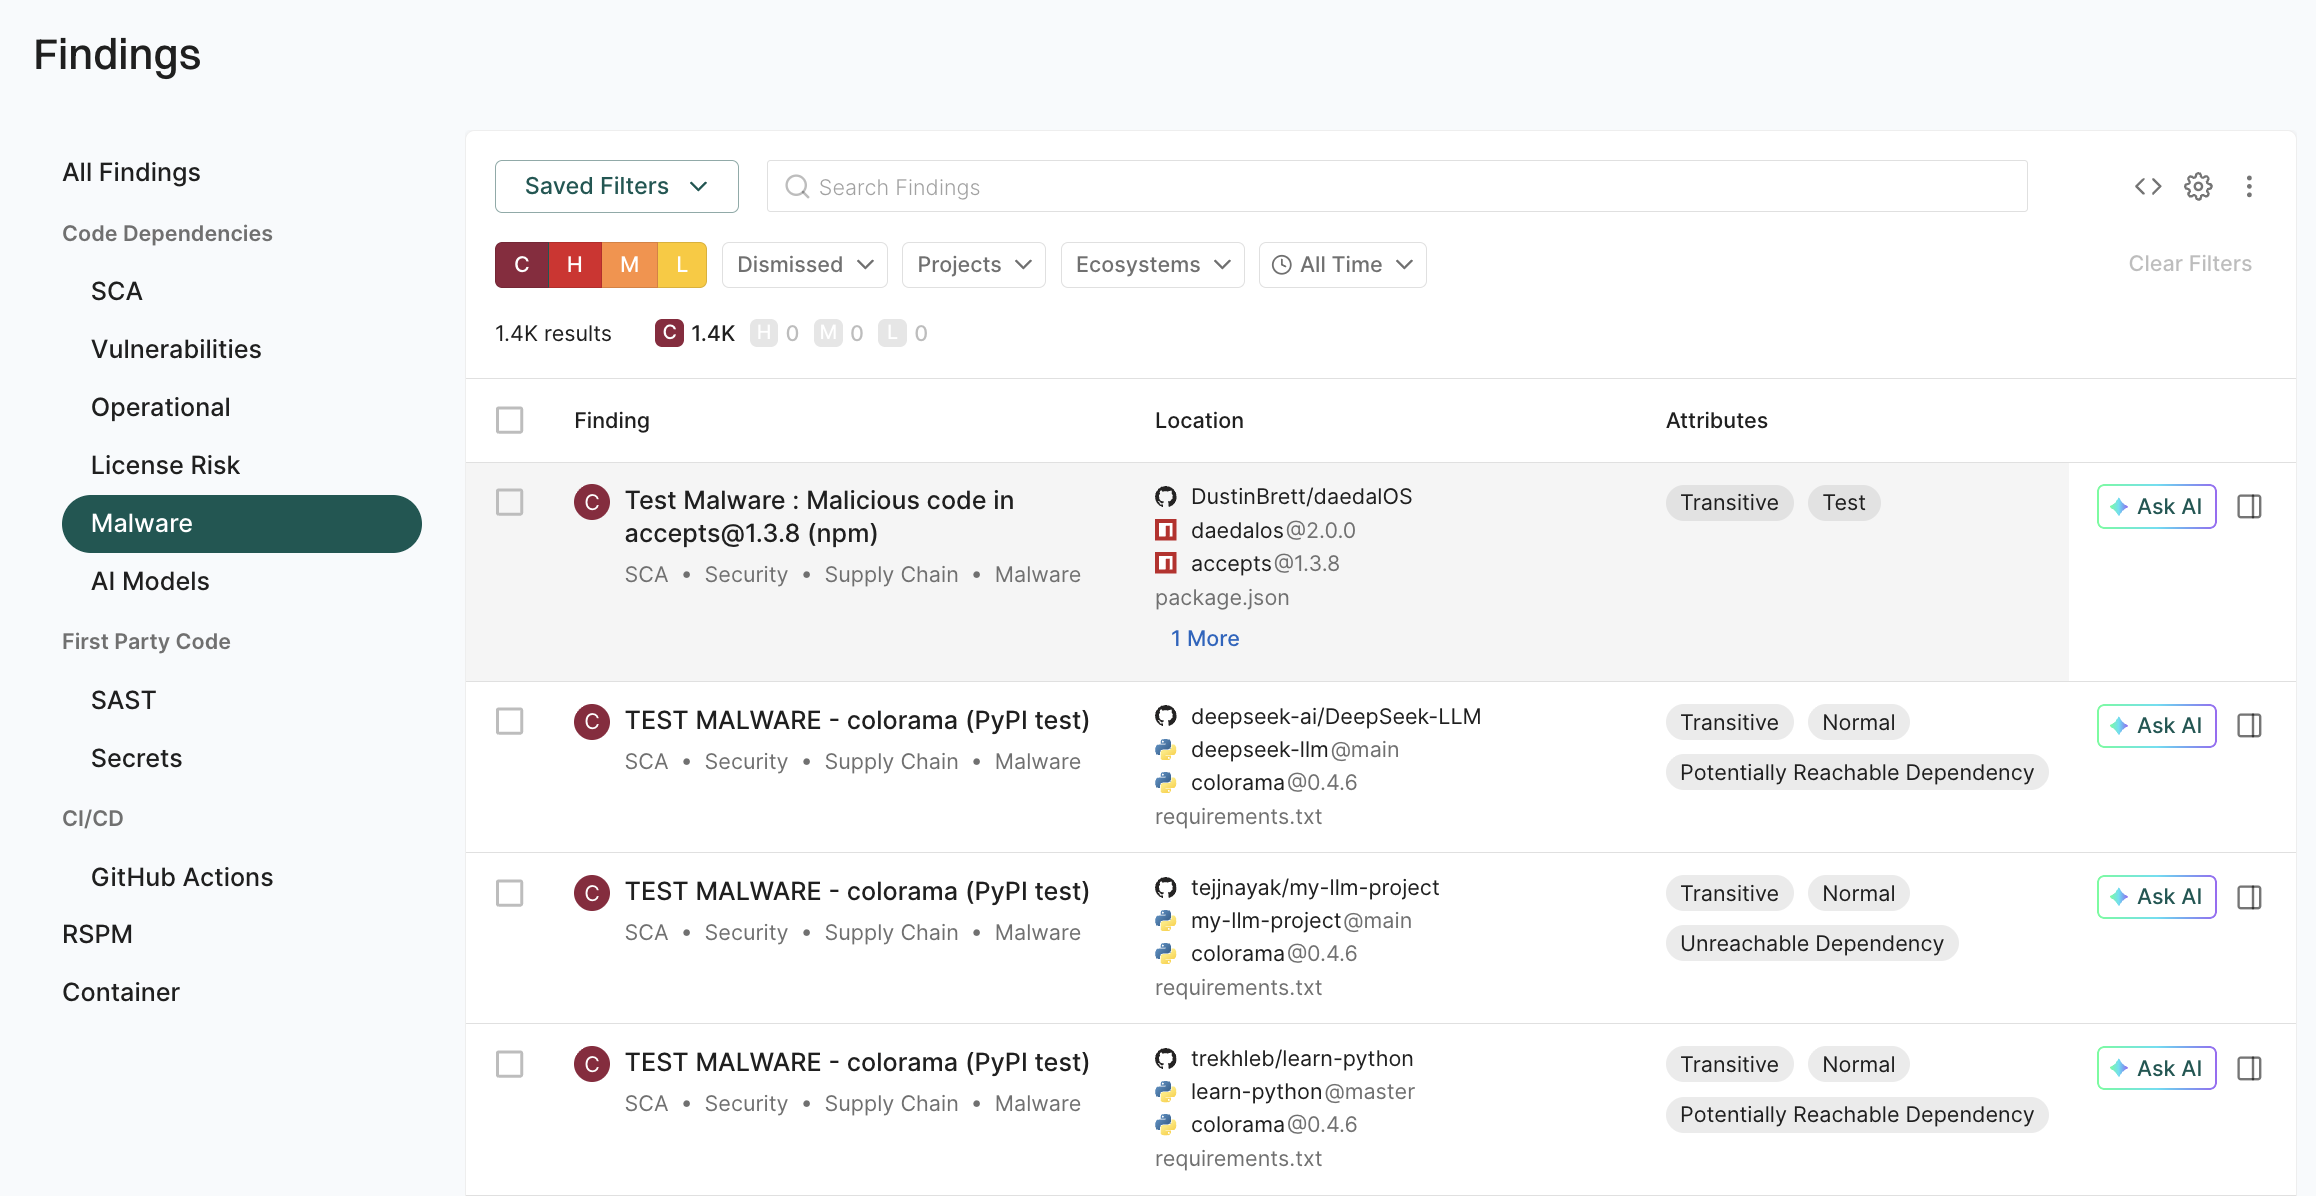Open the All Time date filter

point(1342,264)
